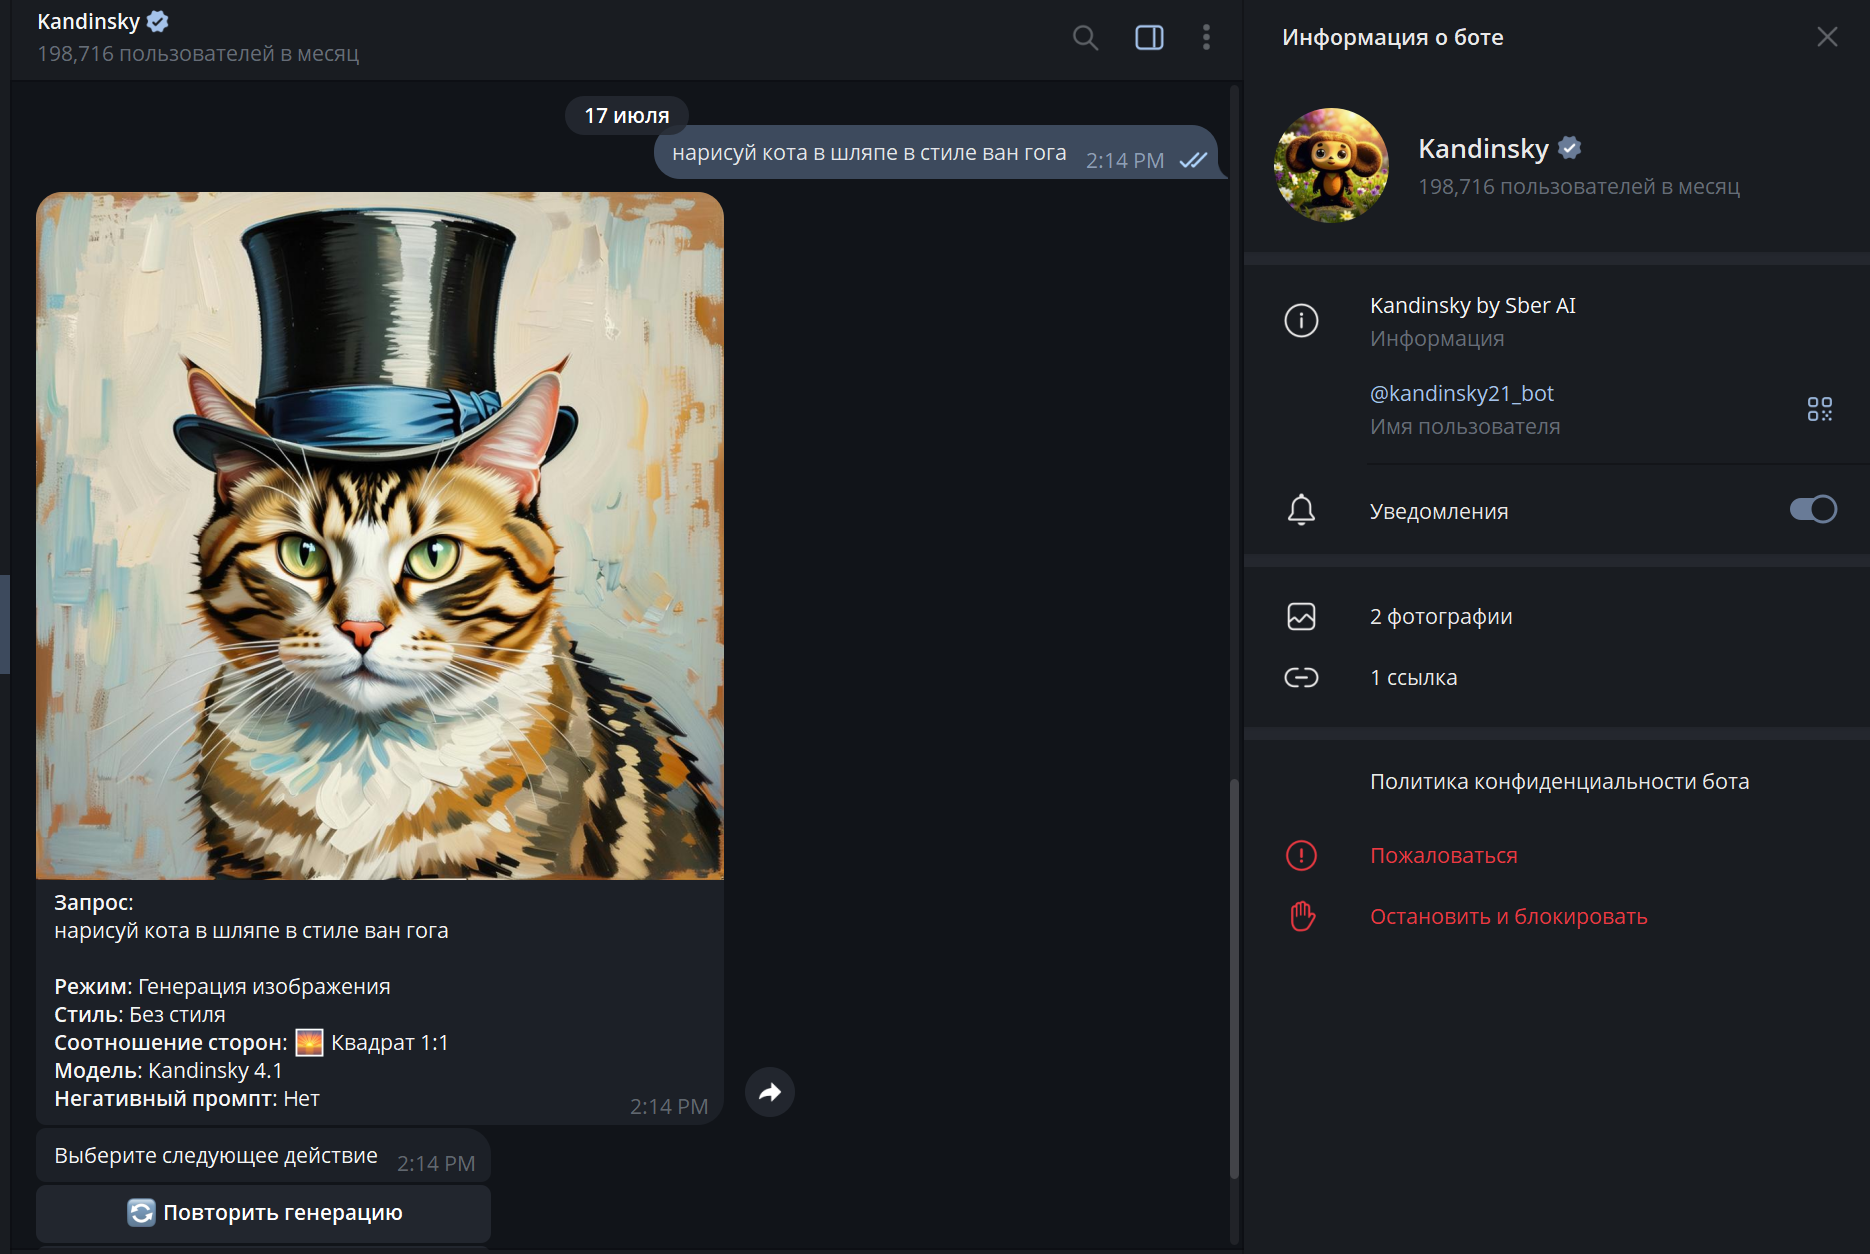Open the three-dot chat menu

click(1206, 38)
